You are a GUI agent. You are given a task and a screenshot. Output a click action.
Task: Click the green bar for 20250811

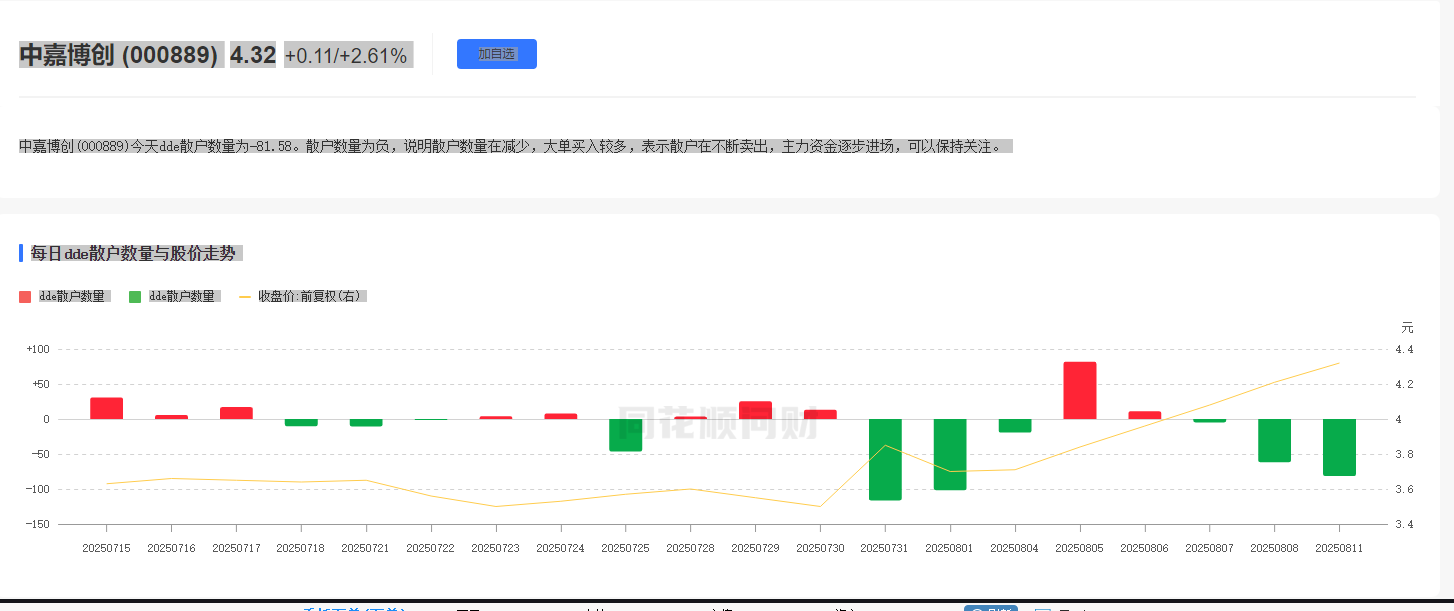point(1340,447)
